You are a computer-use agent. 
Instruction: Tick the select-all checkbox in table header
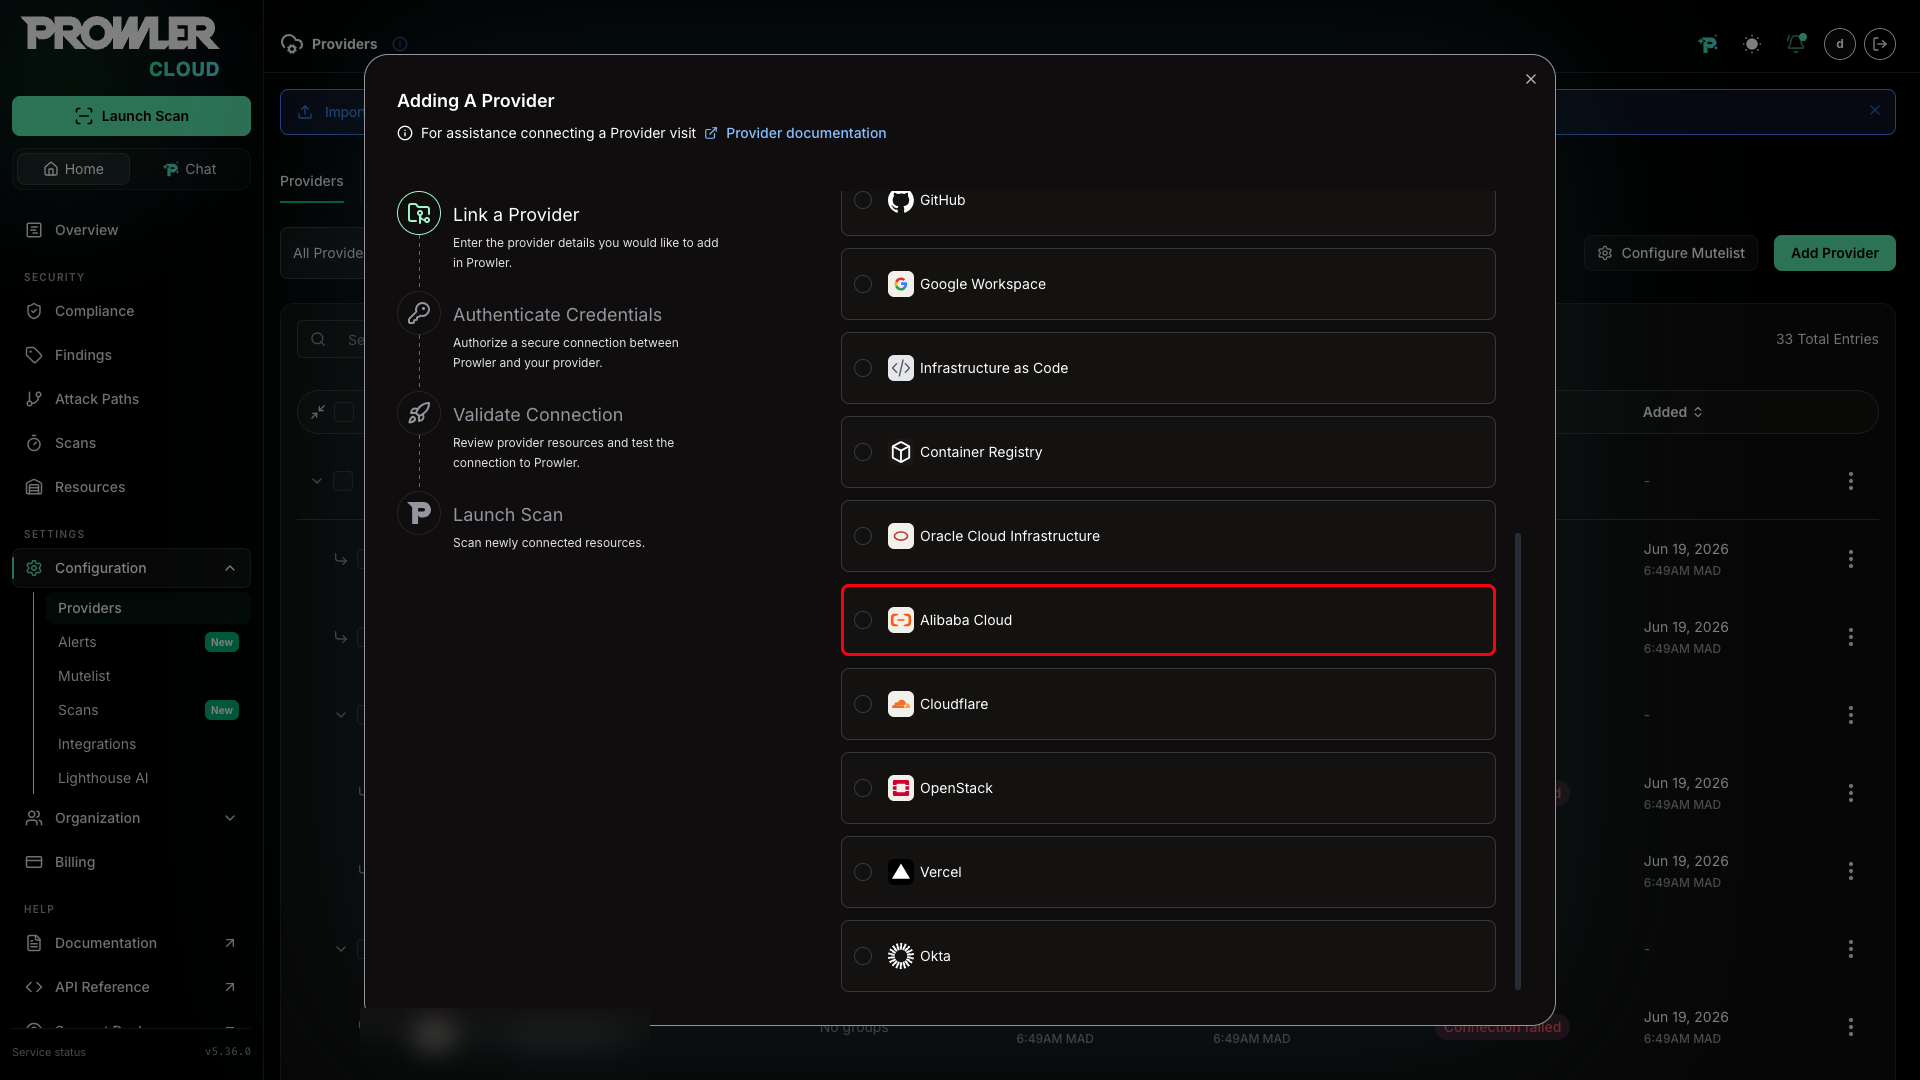pos(344,412)
